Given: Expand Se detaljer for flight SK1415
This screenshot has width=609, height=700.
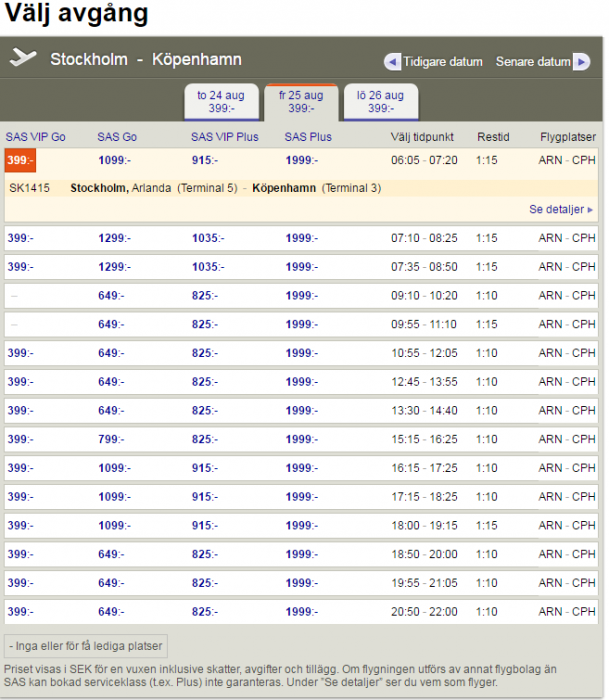Looking at the screenshot, I should point(561,210).
